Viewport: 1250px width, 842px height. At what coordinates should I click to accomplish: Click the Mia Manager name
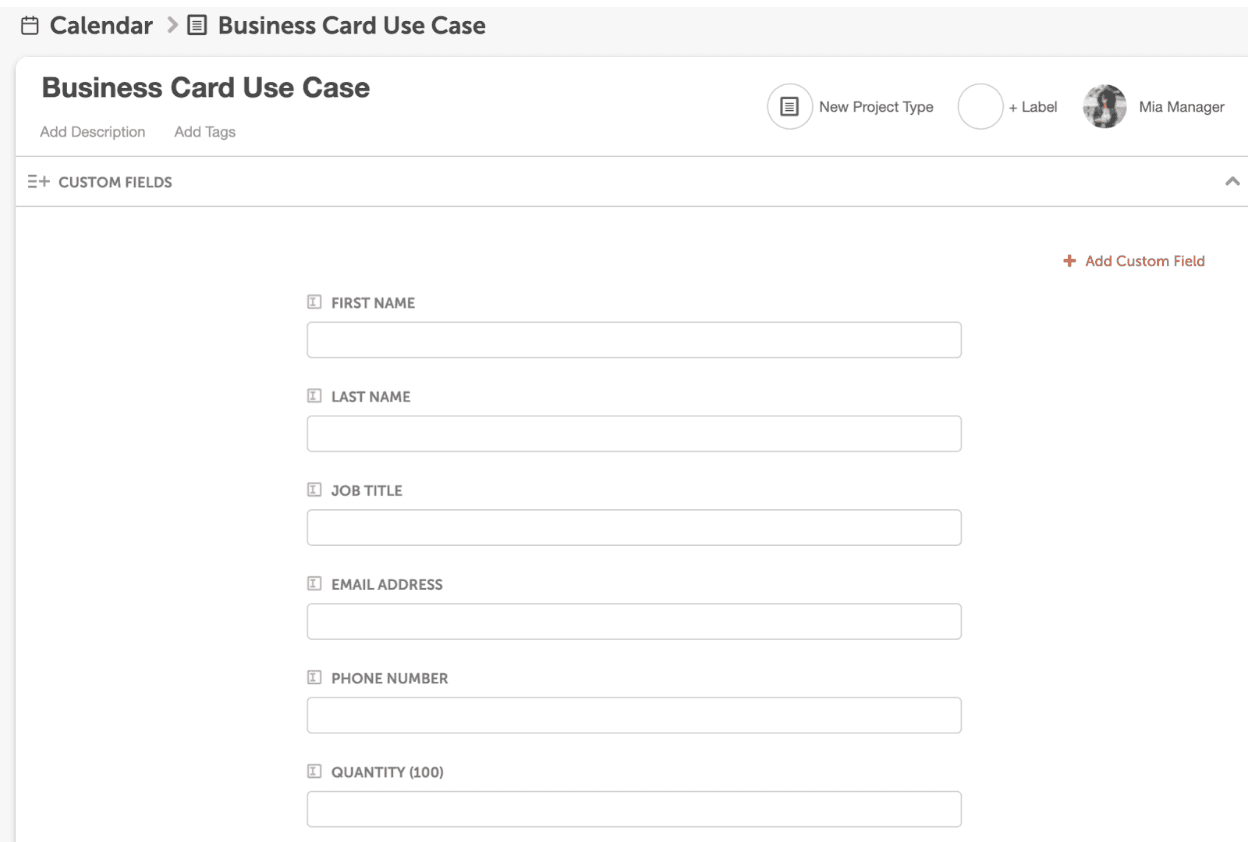(1182, 107)
